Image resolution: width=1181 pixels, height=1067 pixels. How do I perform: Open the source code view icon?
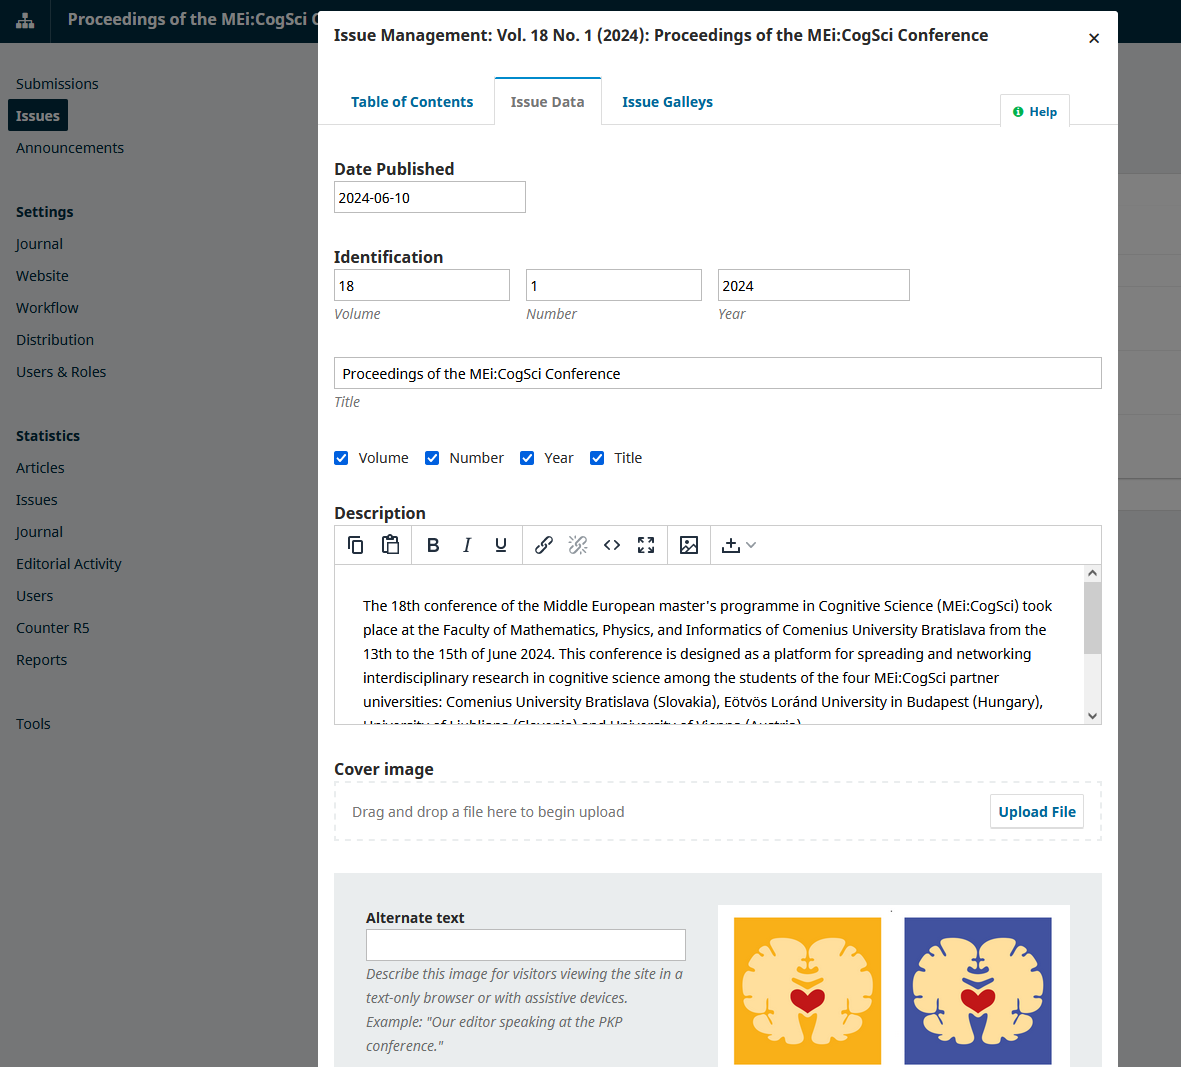[612, 545]
